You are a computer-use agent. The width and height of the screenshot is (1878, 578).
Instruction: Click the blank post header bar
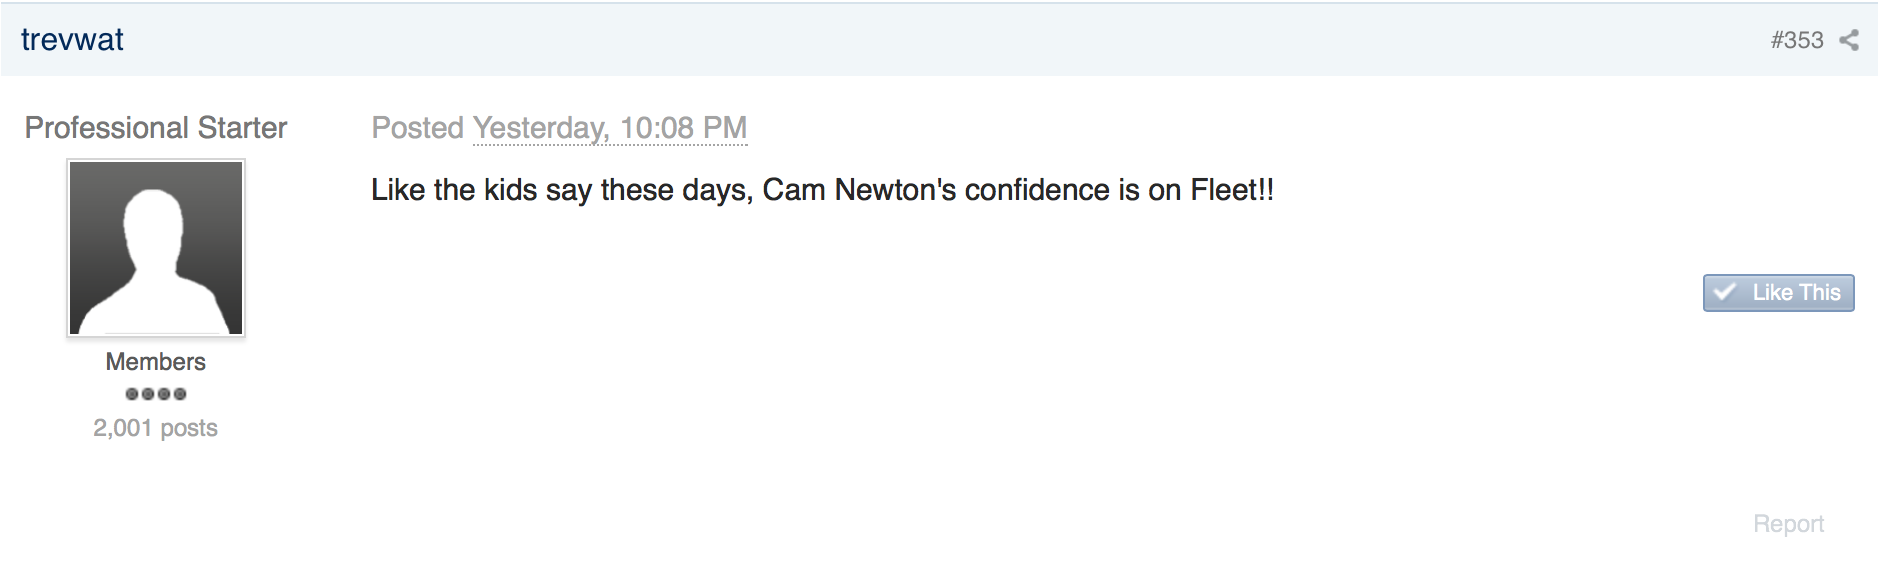coord(940,40)
